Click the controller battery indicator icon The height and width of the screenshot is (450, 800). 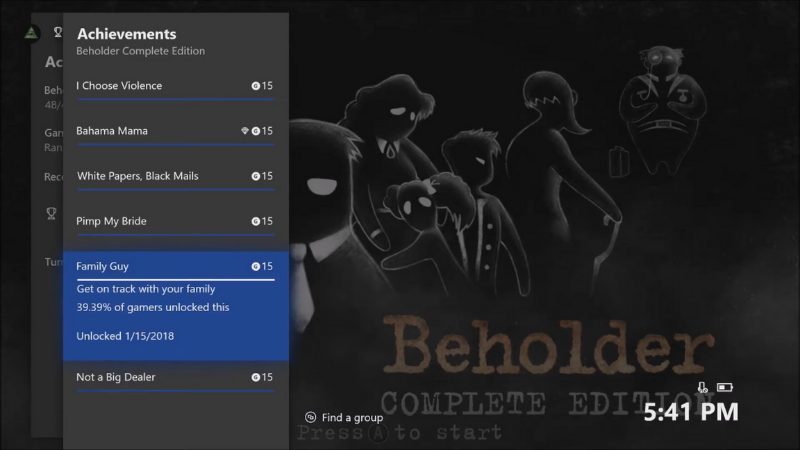click(725, 387)
